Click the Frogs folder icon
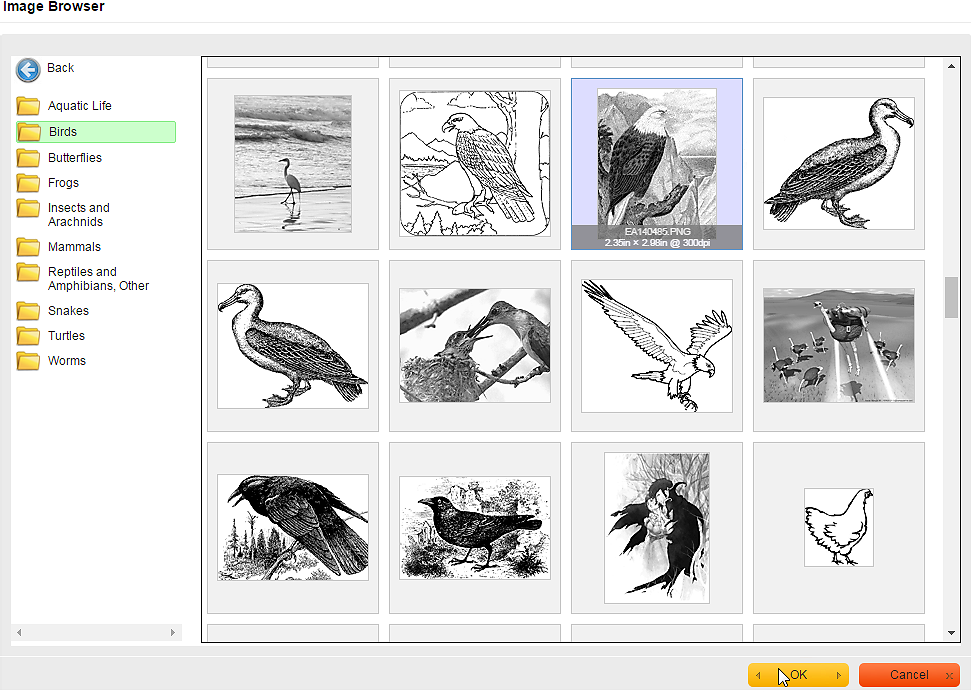This screenshot has width=972, height=693. point(29,183)
